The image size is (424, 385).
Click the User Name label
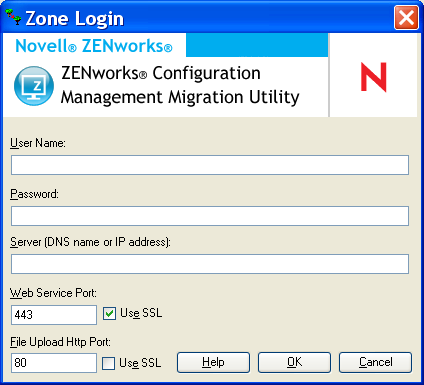pos(38,143)
